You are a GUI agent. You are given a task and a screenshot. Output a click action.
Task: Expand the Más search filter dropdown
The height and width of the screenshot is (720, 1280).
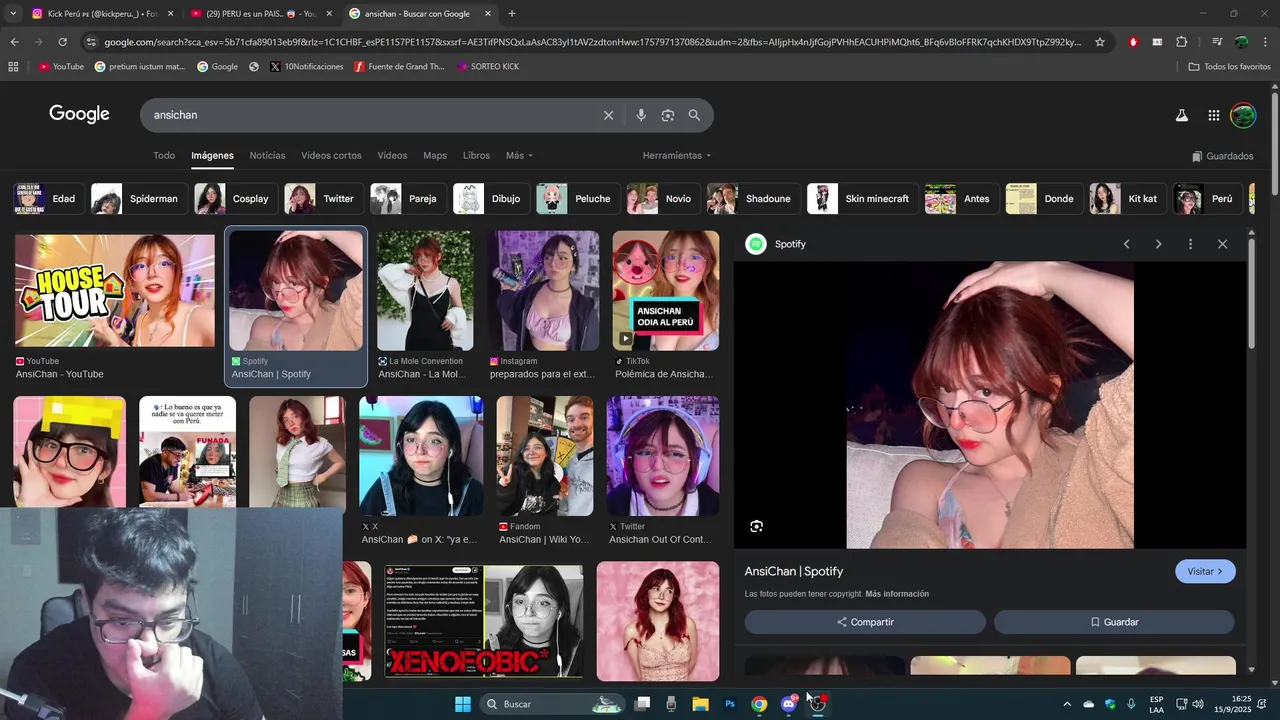(519, 156)
